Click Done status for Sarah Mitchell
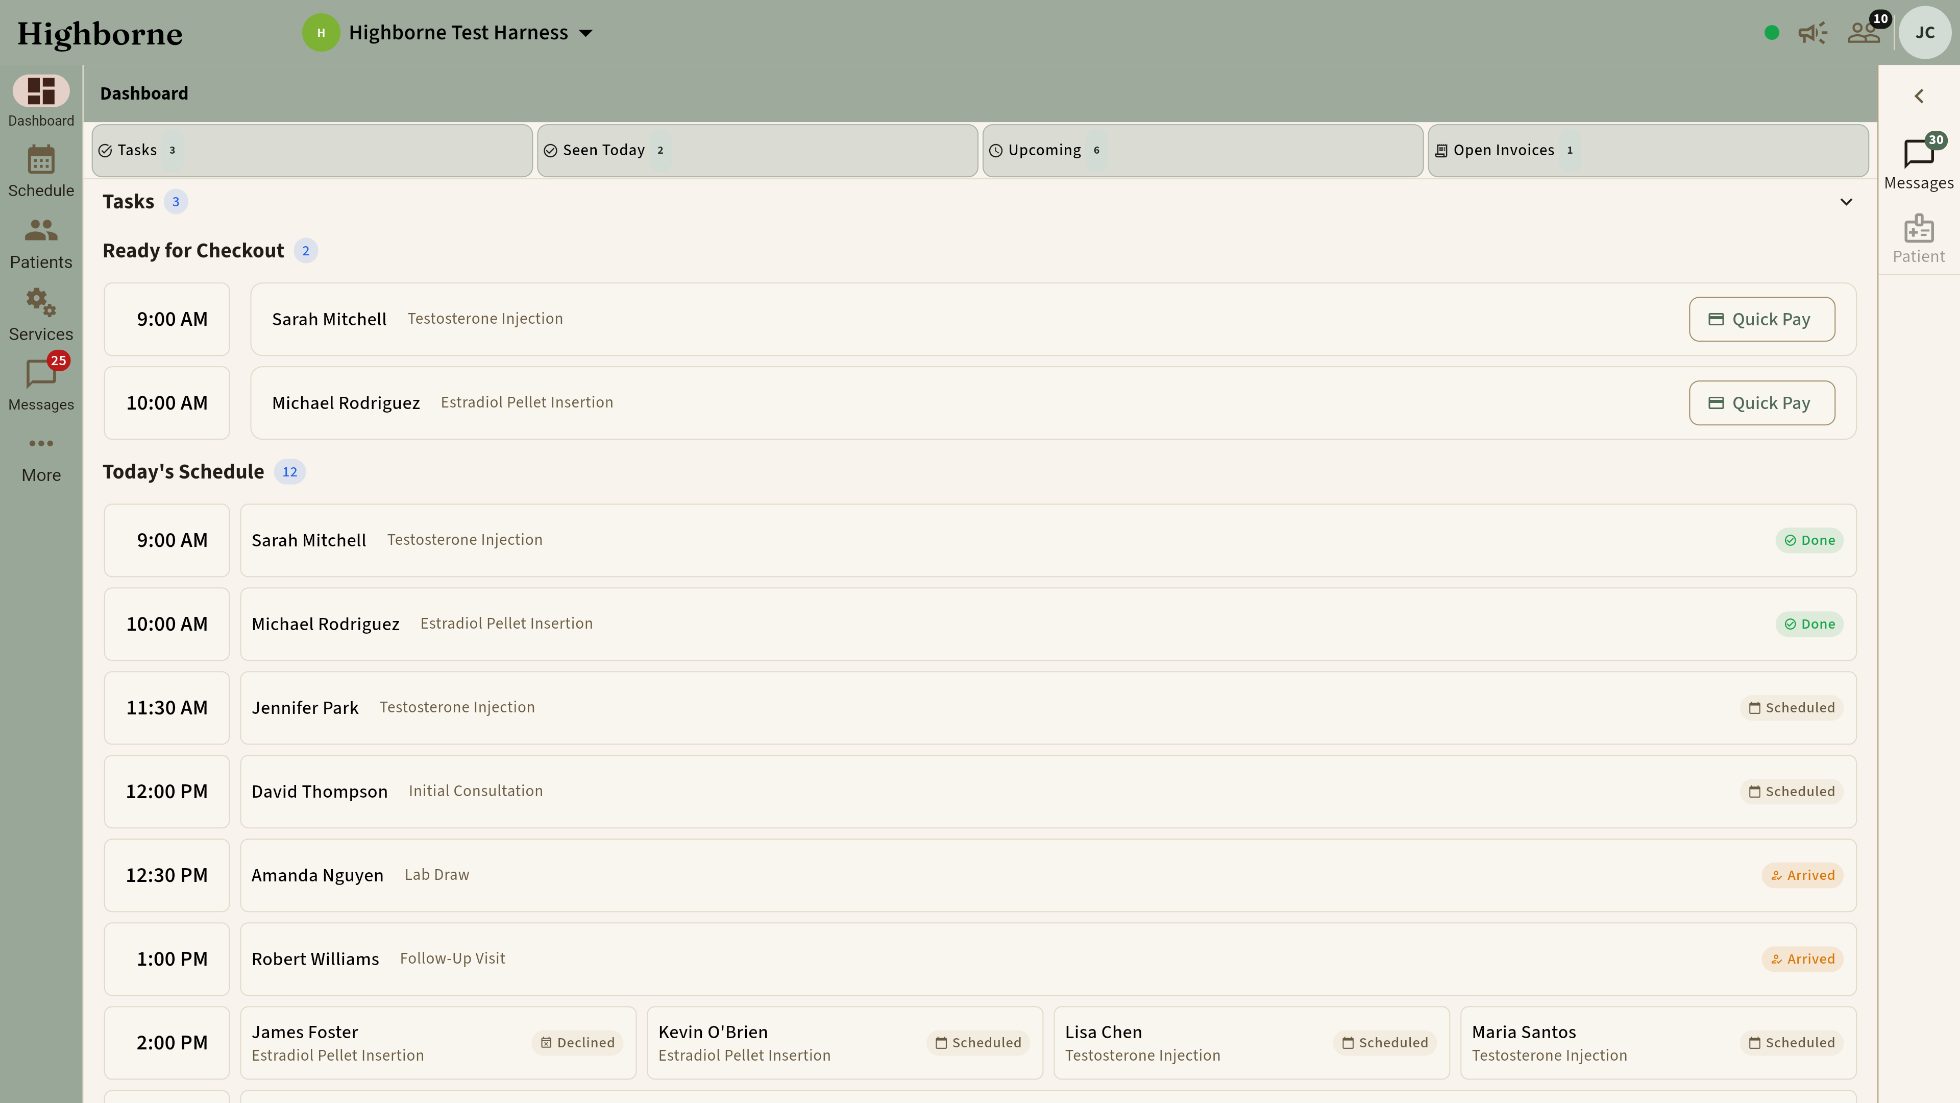1960x1103 pixels. (1809, 540)
